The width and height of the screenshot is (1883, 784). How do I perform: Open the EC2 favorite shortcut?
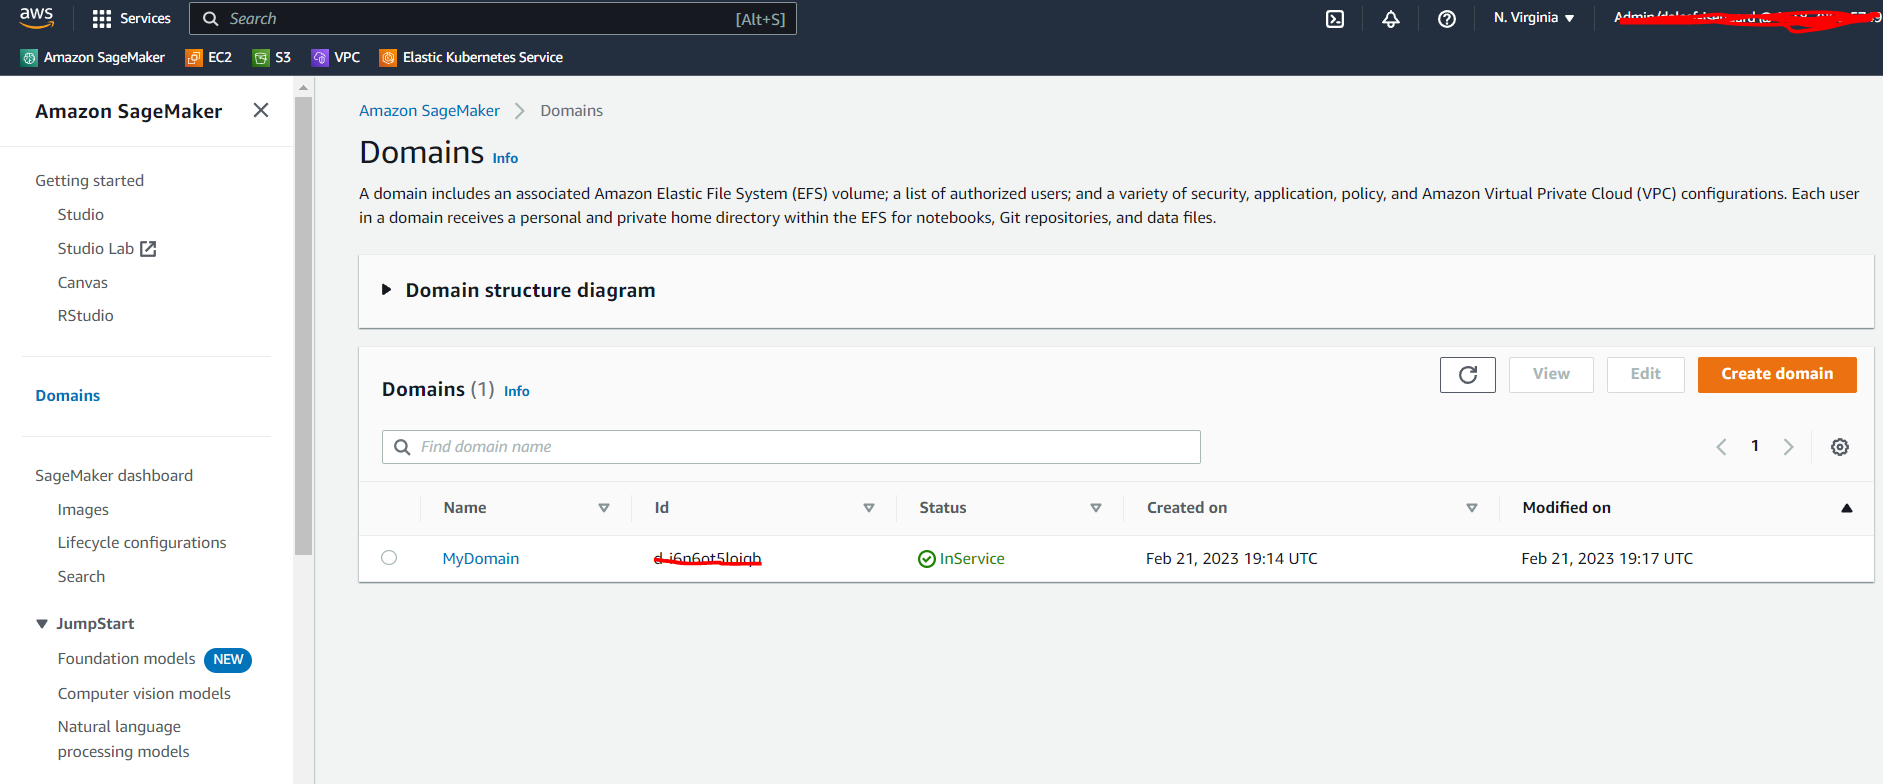point(209,58)
